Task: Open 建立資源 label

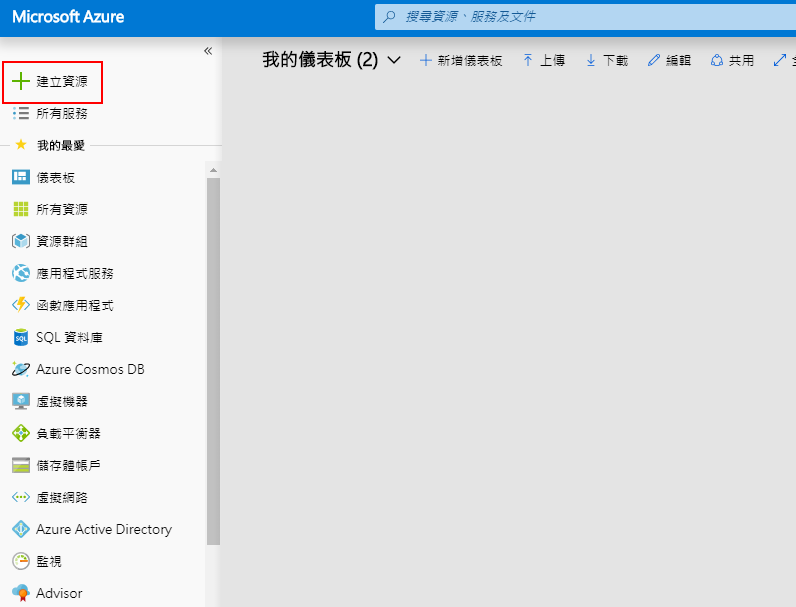Action: [62, 81]
